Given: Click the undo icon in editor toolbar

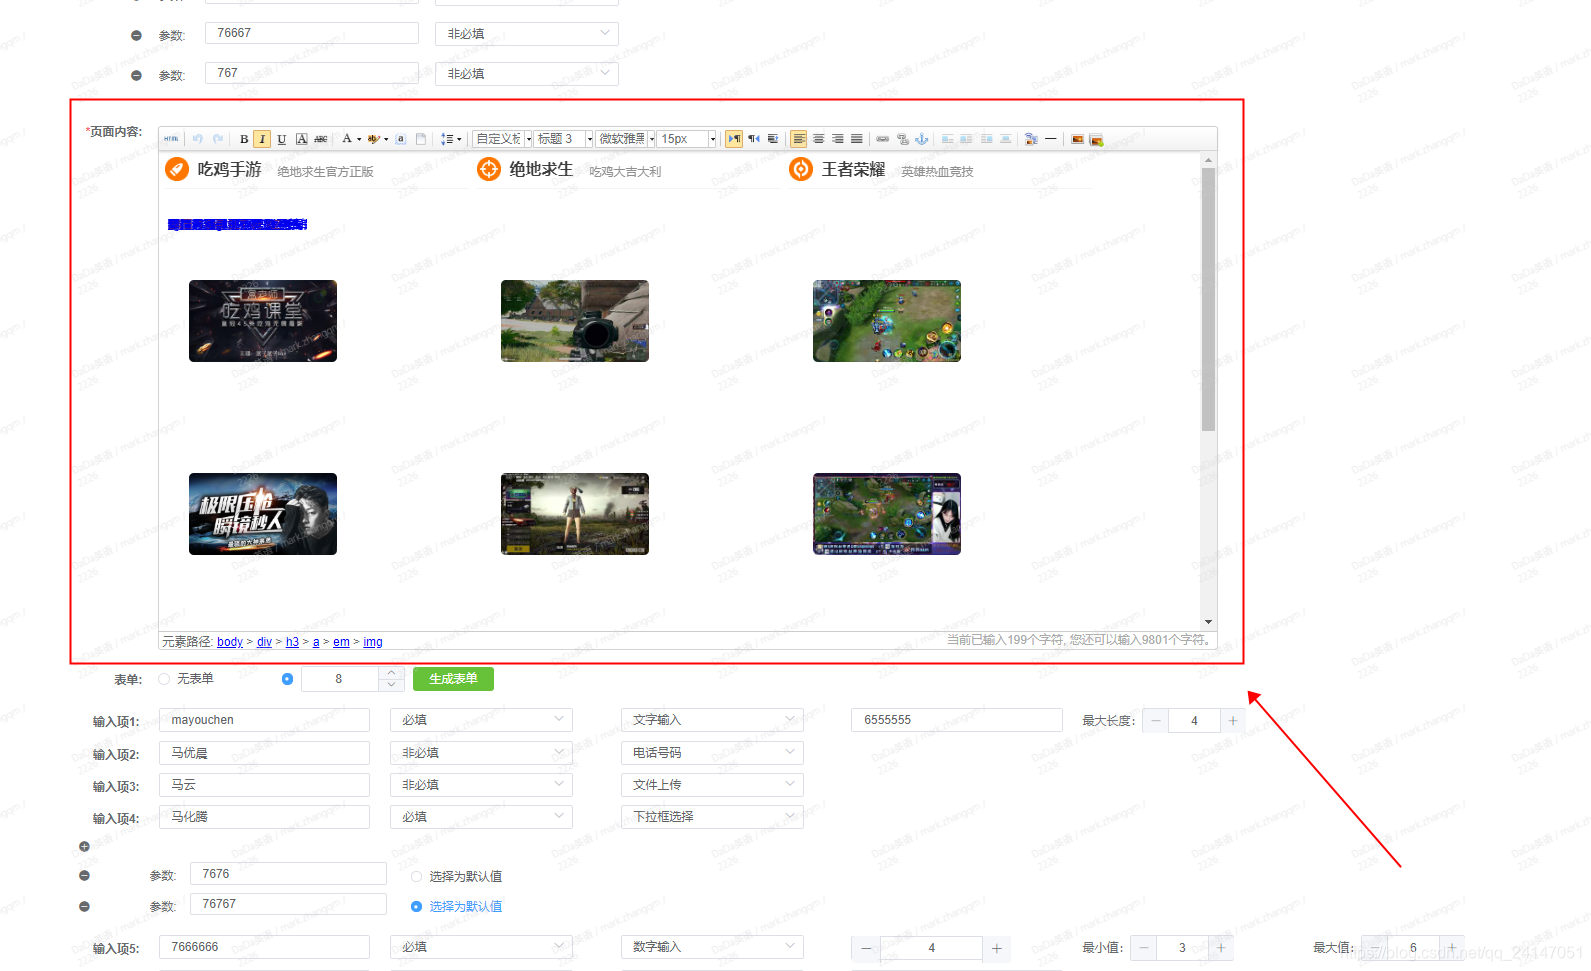Looking at the screenshot, I should 197,139.
